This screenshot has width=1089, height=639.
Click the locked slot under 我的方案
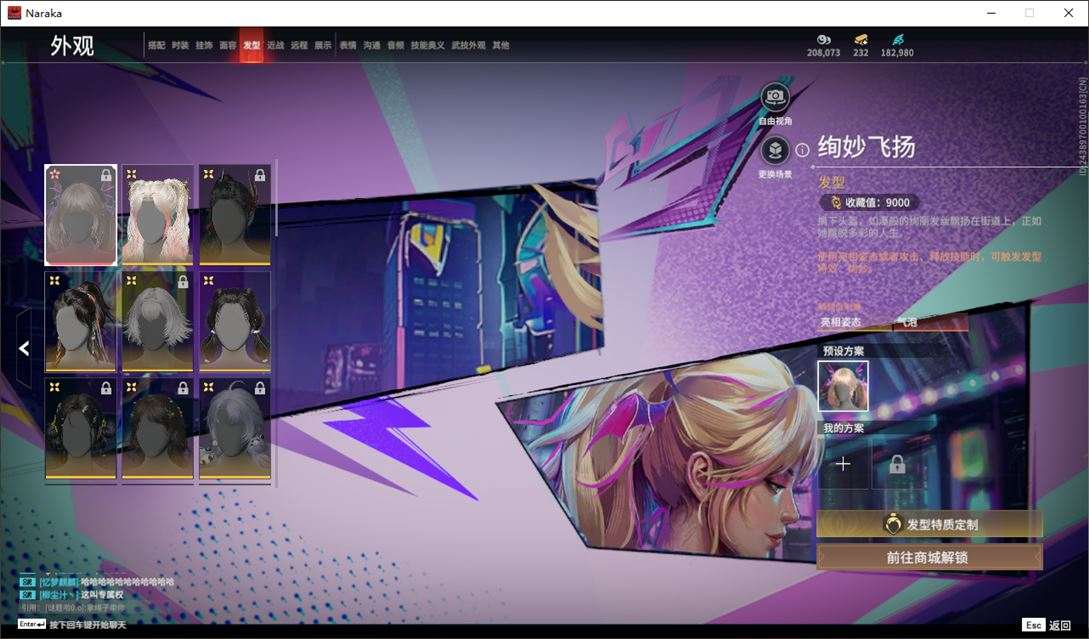pos(897,464)
